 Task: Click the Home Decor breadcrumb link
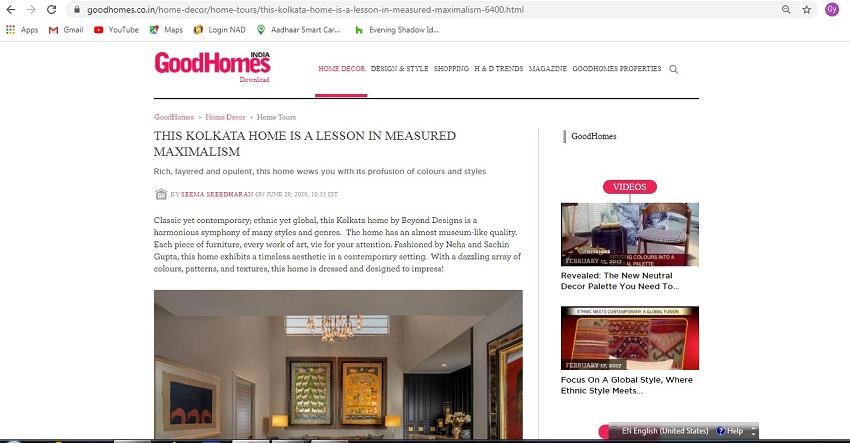[225, 117]
